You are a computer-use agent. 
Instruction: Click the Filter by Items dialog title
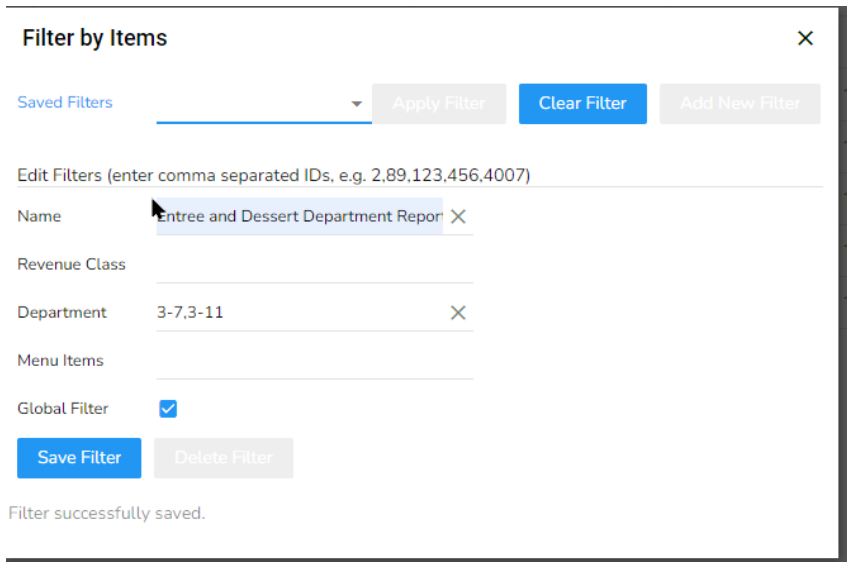[x=95, y=39]
